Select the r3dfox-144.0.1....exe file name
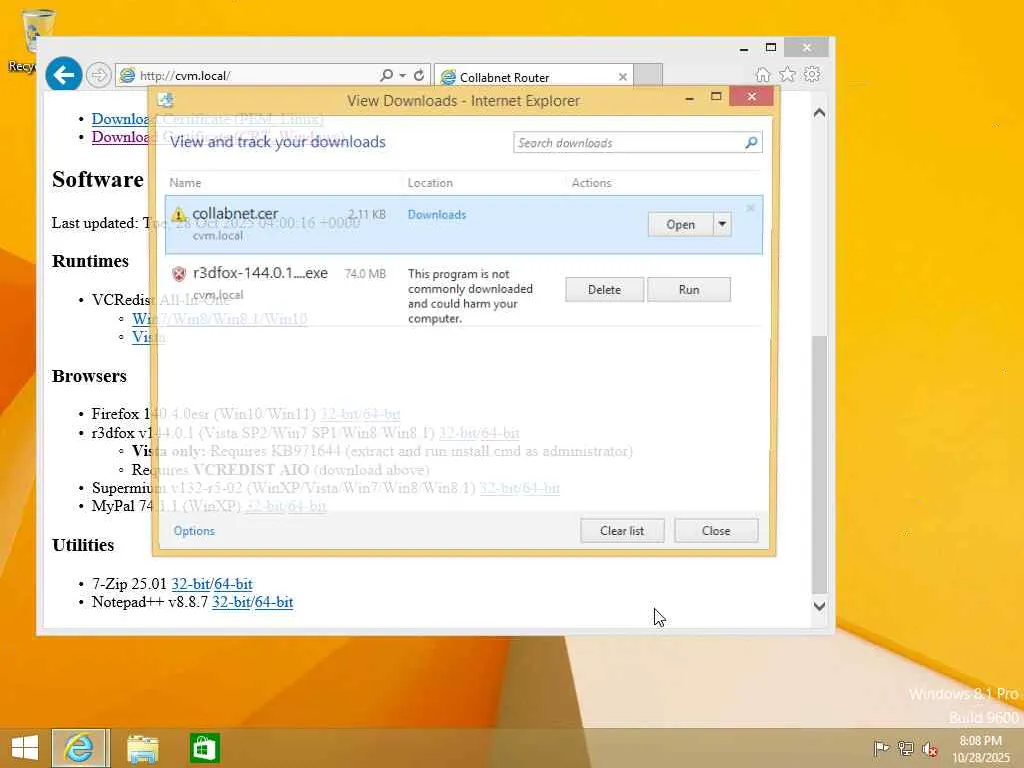This screenshot has height=768, width=1024. click(260, 273)
